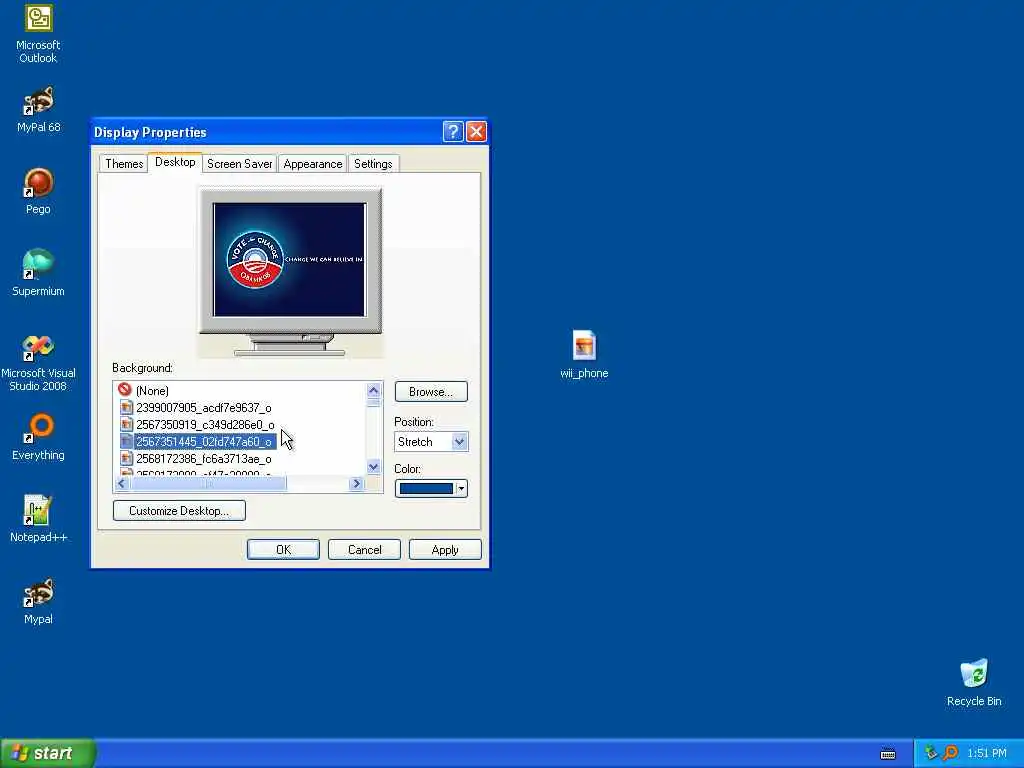Select background 2399007905_acdf7e9637_o
Viewport: 1024px width, 768px height.
click(204, 408)
